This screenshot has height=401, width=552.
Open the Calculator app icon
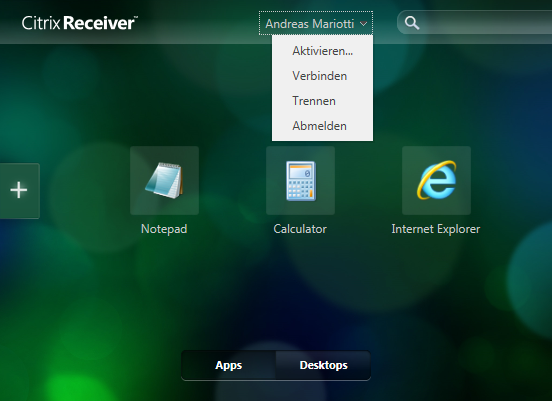tap(300, 180)
